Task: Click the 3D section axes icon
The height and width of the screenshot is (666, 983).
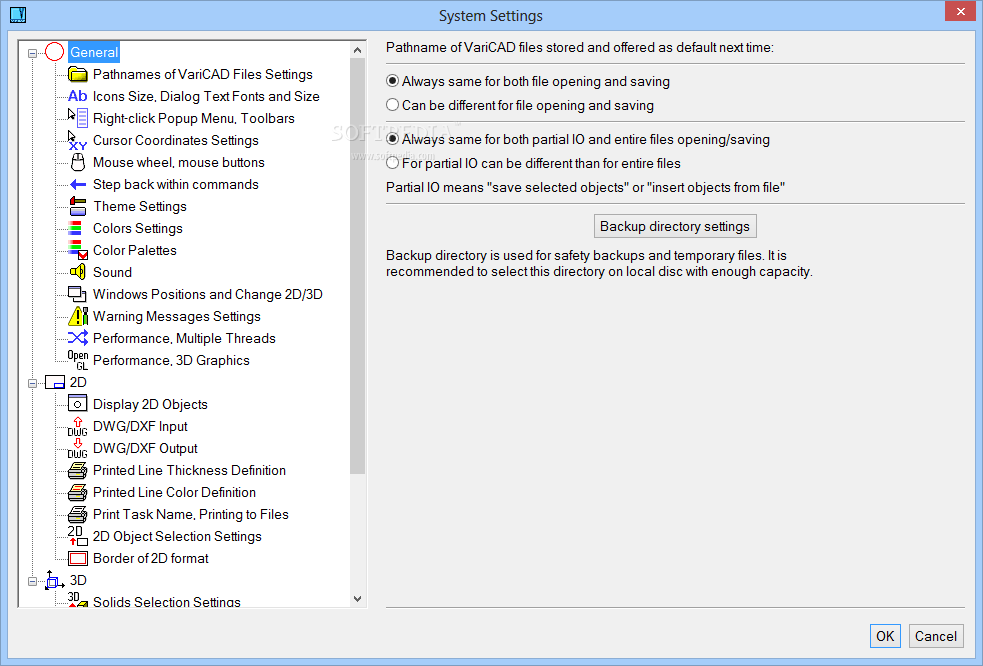Action: pos(55,580)
